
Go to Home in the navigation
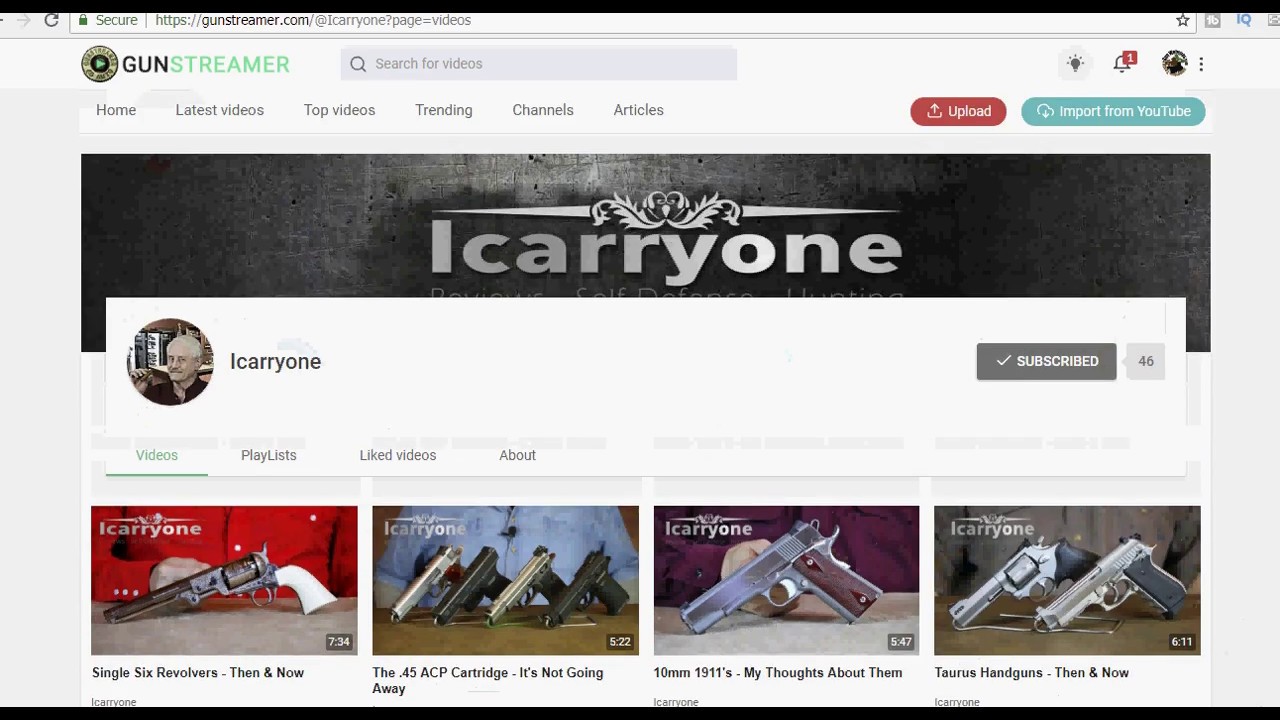[116, 110]
